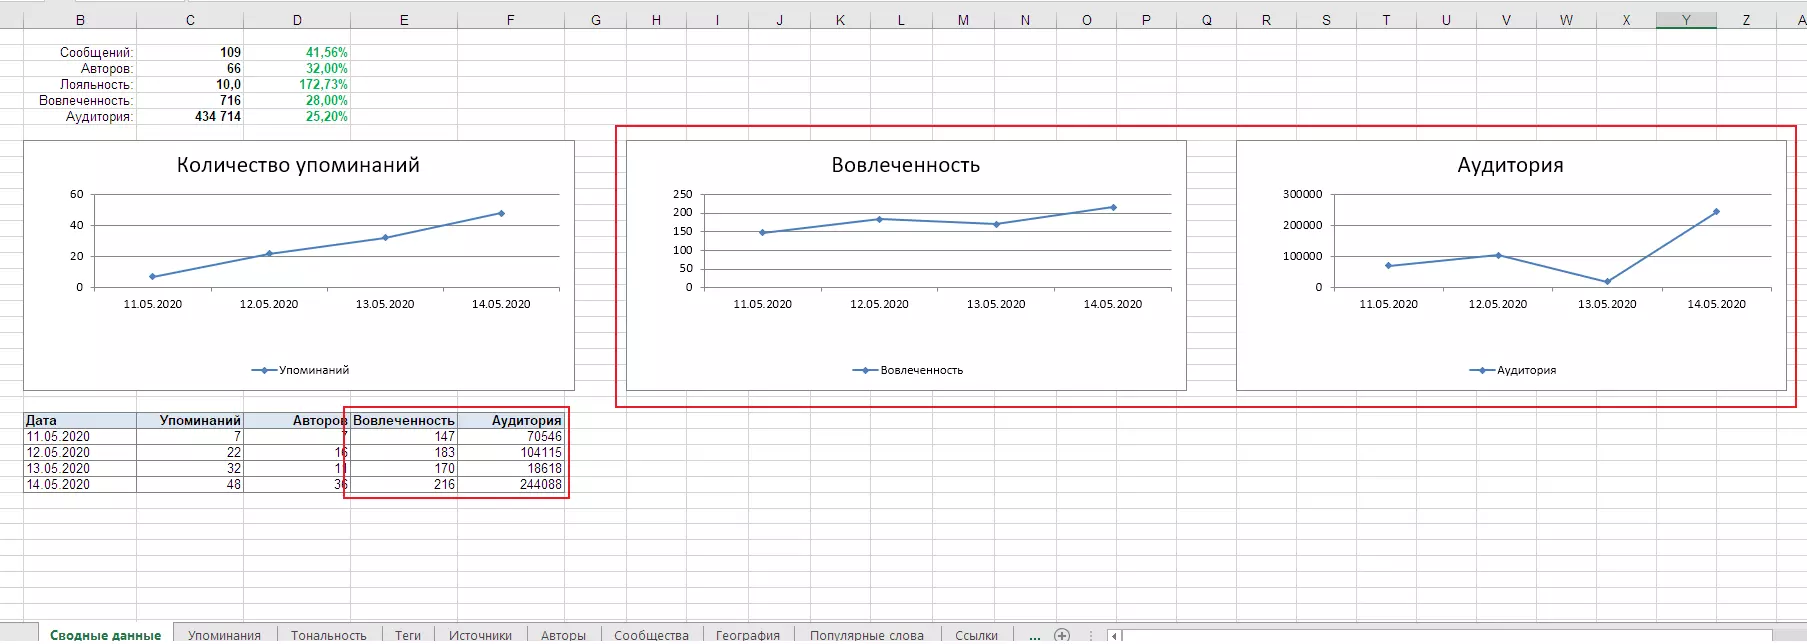Viewport: 1807px width, 644px height.
Task: Select table cell with value 70546
Action: click(511, 436)
